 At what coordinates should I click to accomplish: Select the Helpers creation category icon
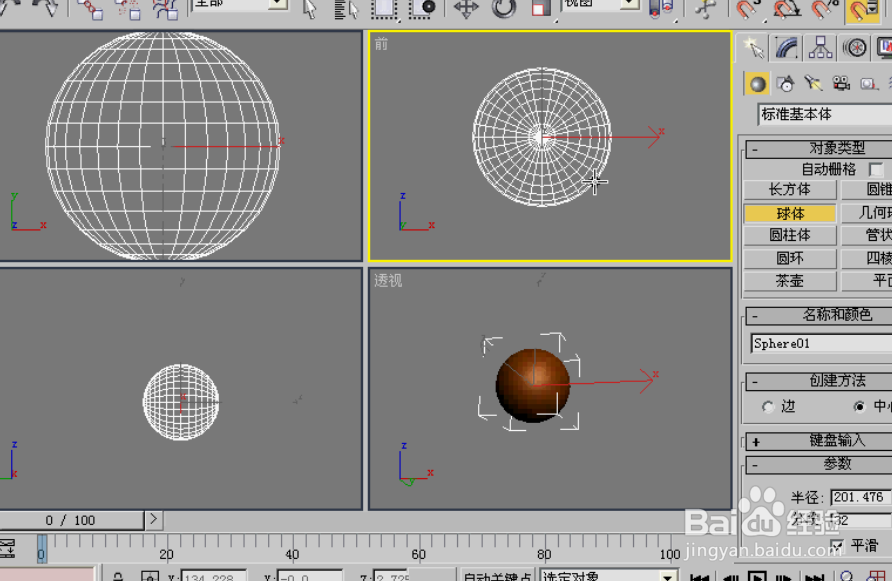click(866, 84)
